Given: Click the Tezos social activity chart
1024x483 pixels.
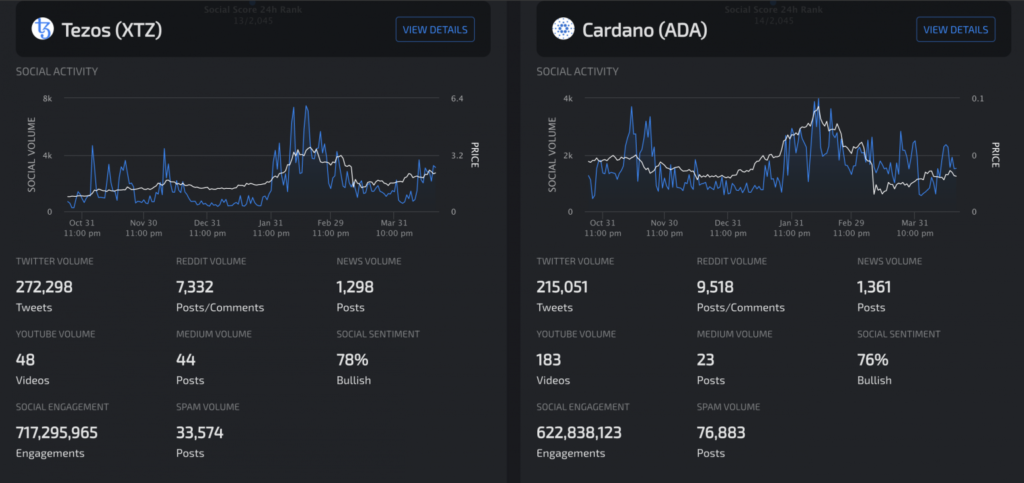Looking at the screenshot, I should (251, 157).
